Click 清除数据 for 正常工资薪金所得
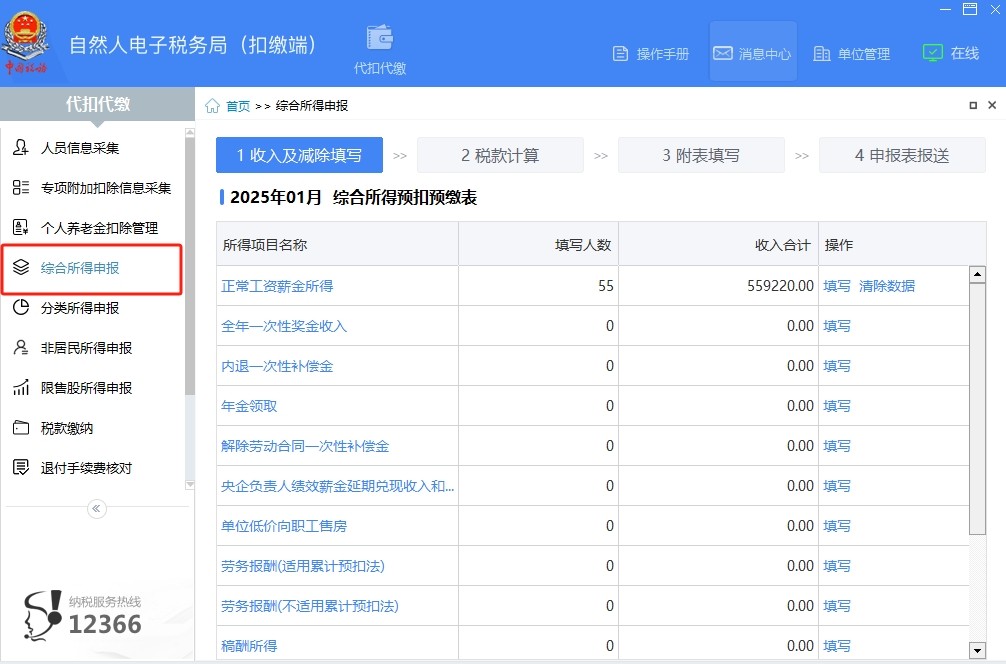Screen dimensions: 1006x664 tap(887, 286)
